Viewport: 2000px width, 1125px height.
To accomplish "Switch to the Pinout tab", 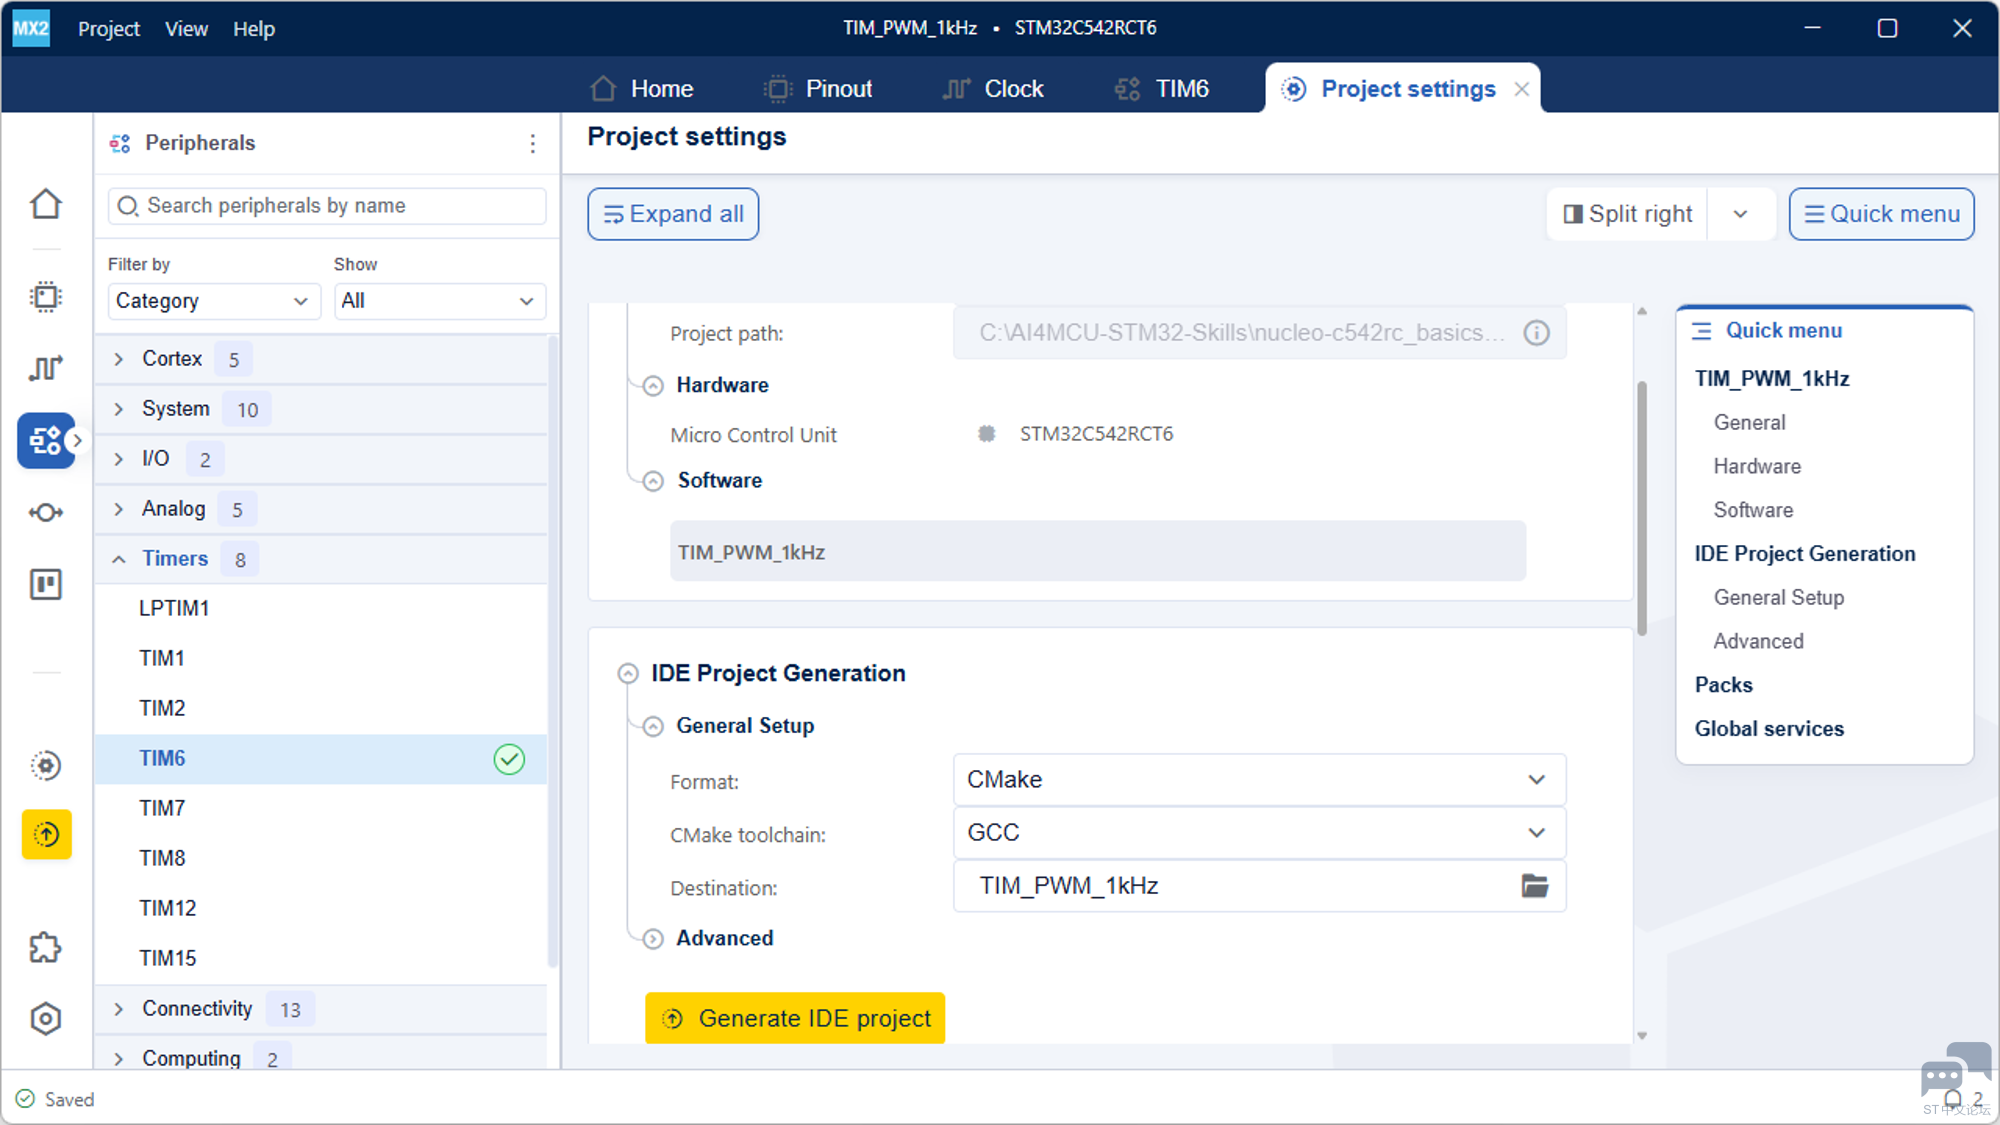I will click(818, 89).
